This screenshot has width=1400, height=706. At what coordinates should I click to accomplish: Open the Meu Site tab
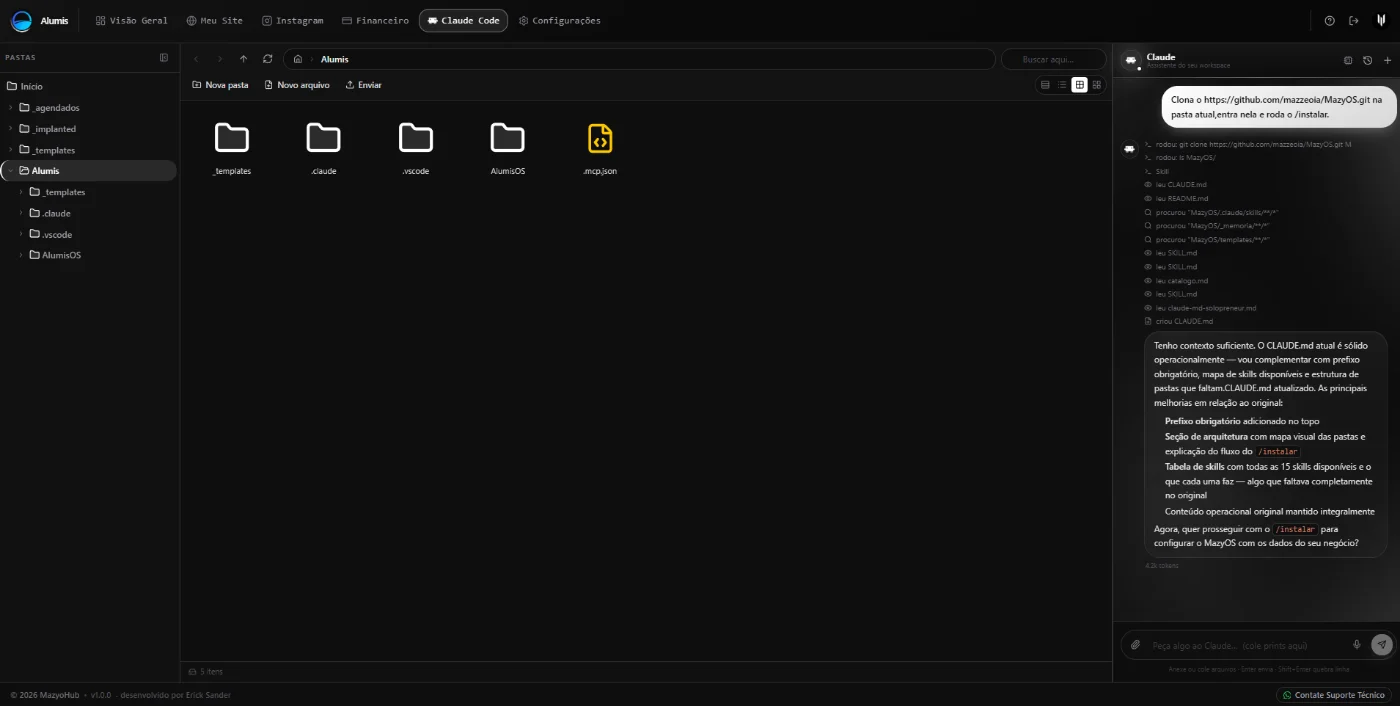click(214, 20)
